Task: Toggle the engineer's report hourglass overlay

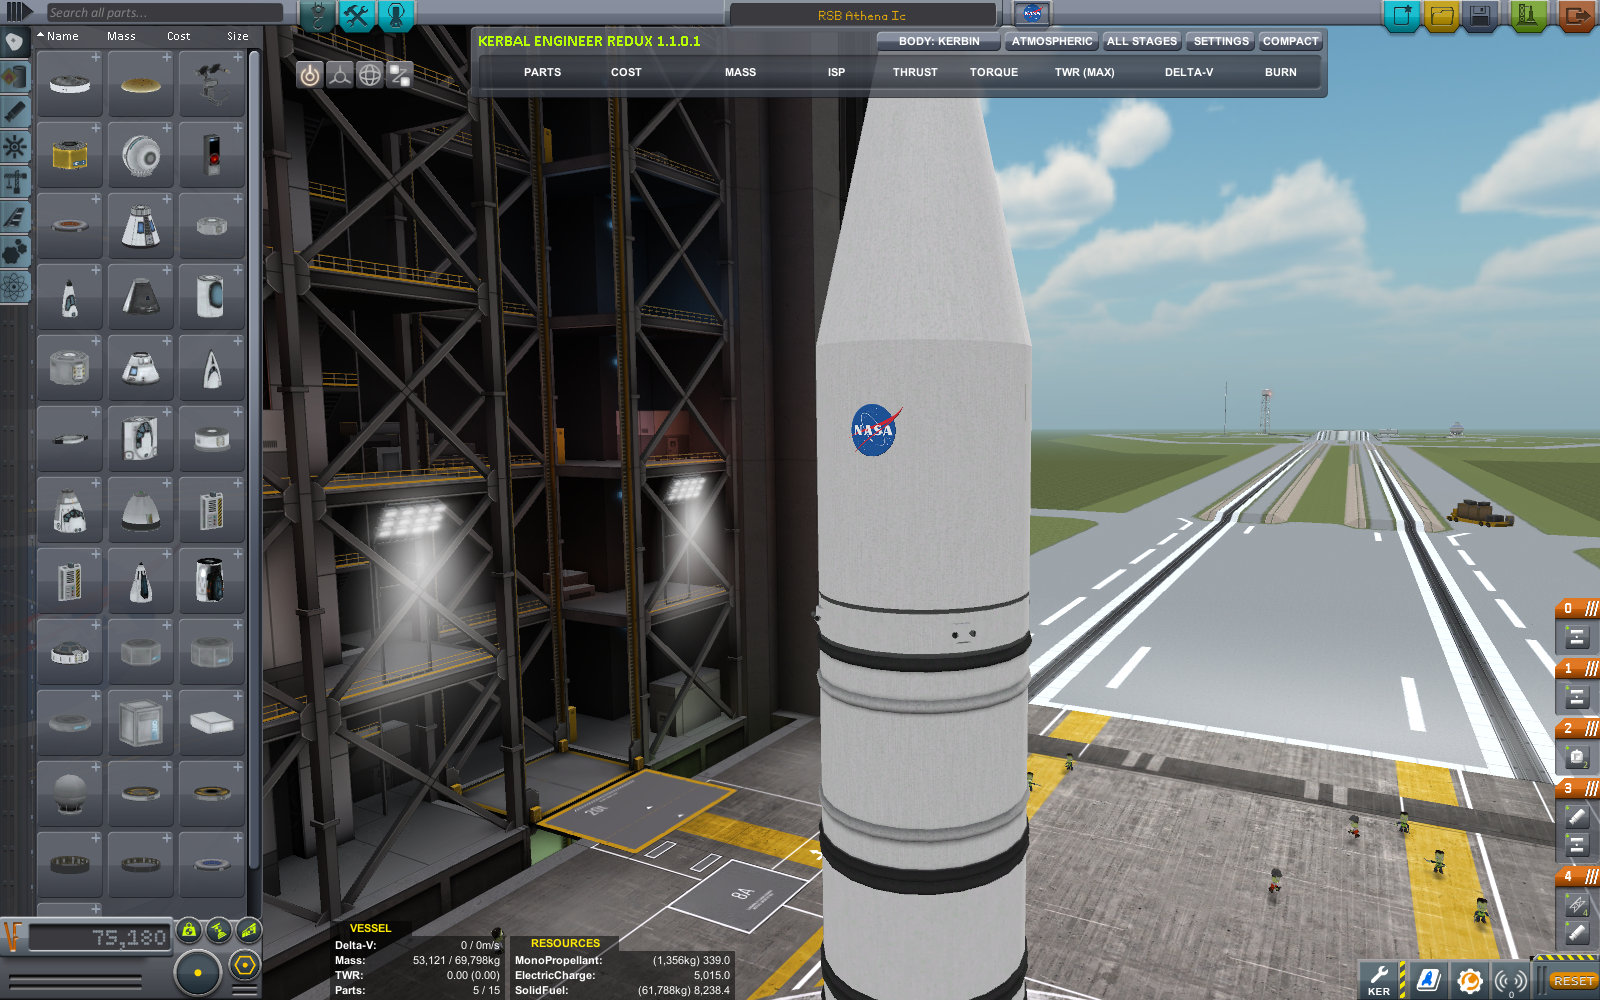Action: pyautogui.click(x=218, y=931)
